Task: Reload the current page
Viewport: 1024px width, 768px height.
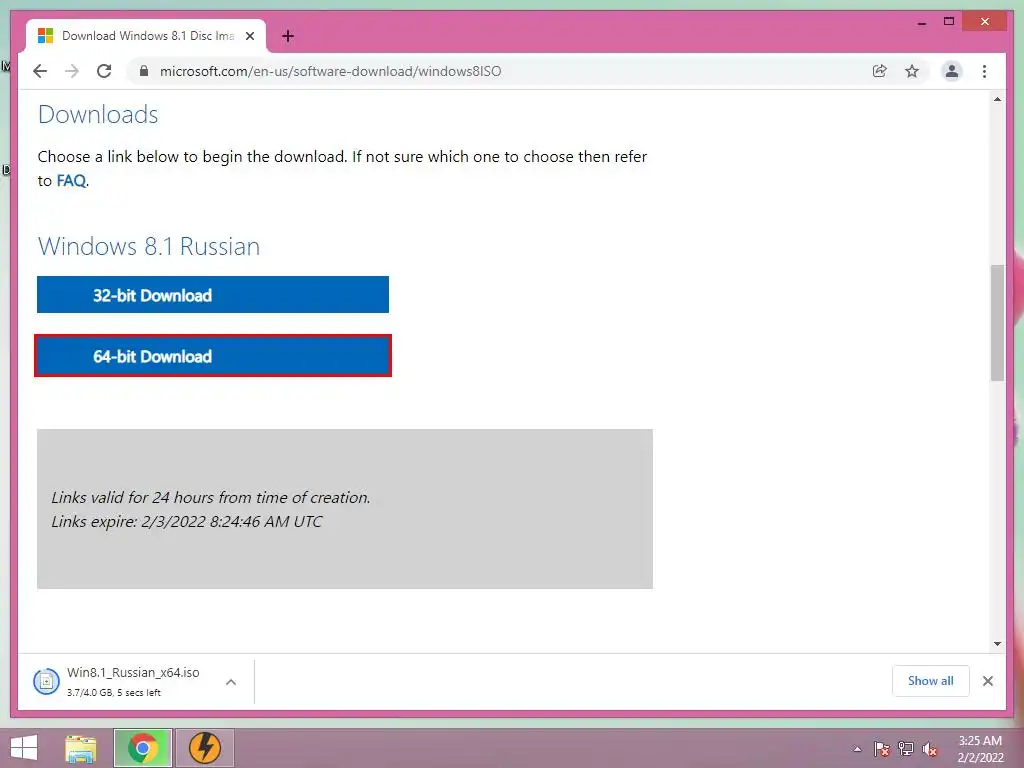Action: (104, 71)
